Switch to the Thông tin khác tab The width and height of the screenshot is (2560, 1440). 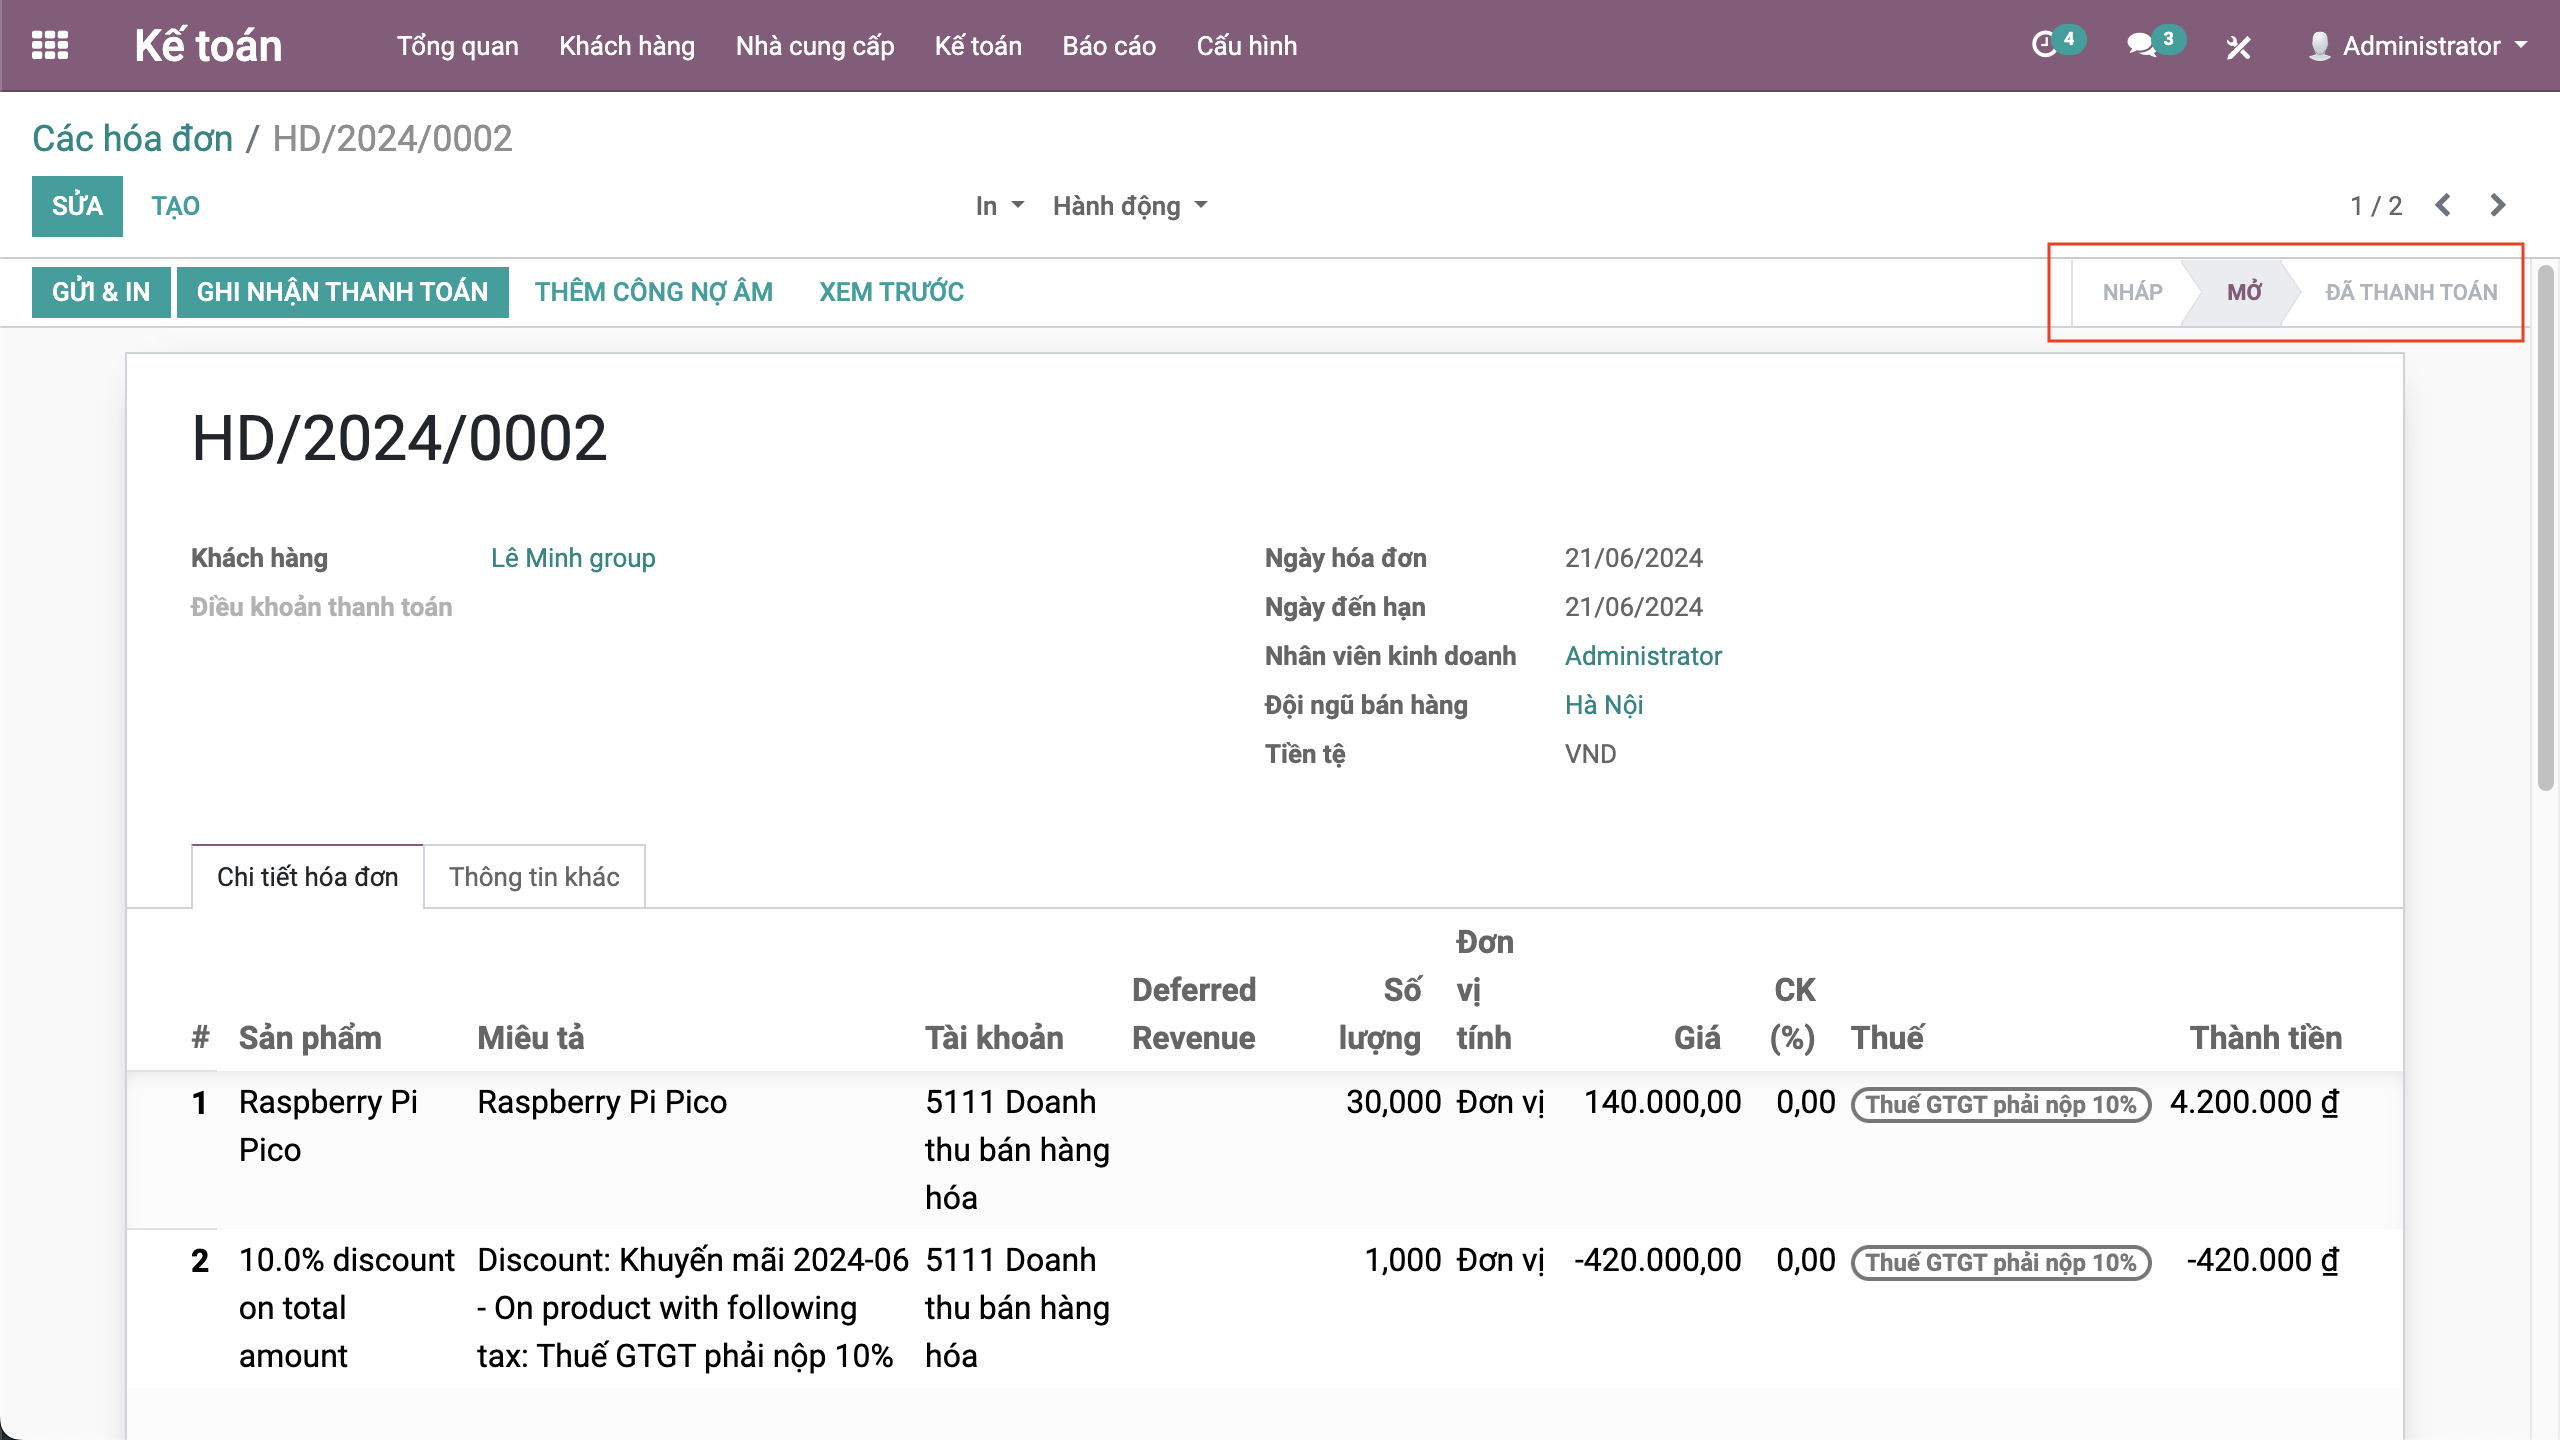(x=534, y=877)
